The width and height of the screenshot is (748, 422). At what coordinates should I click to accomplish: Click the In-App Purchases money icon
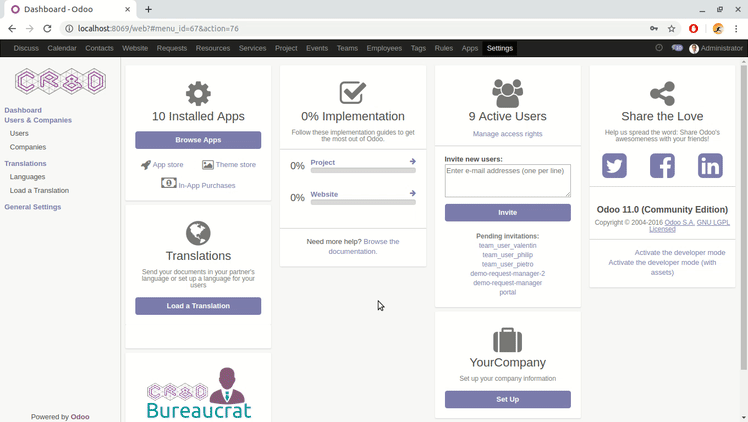click(x=168, y=183)
